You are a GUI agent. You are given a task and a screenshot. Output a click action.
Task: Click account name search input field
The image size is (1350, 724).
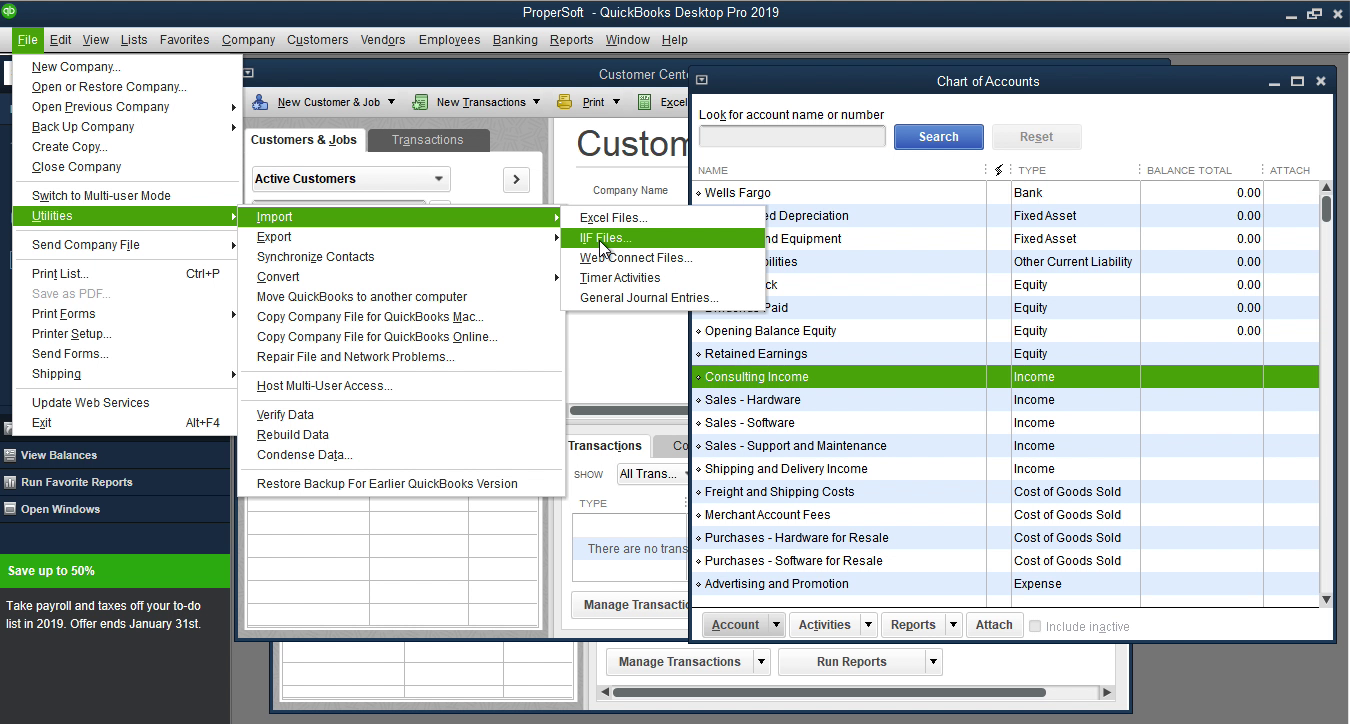pos(792,136)
